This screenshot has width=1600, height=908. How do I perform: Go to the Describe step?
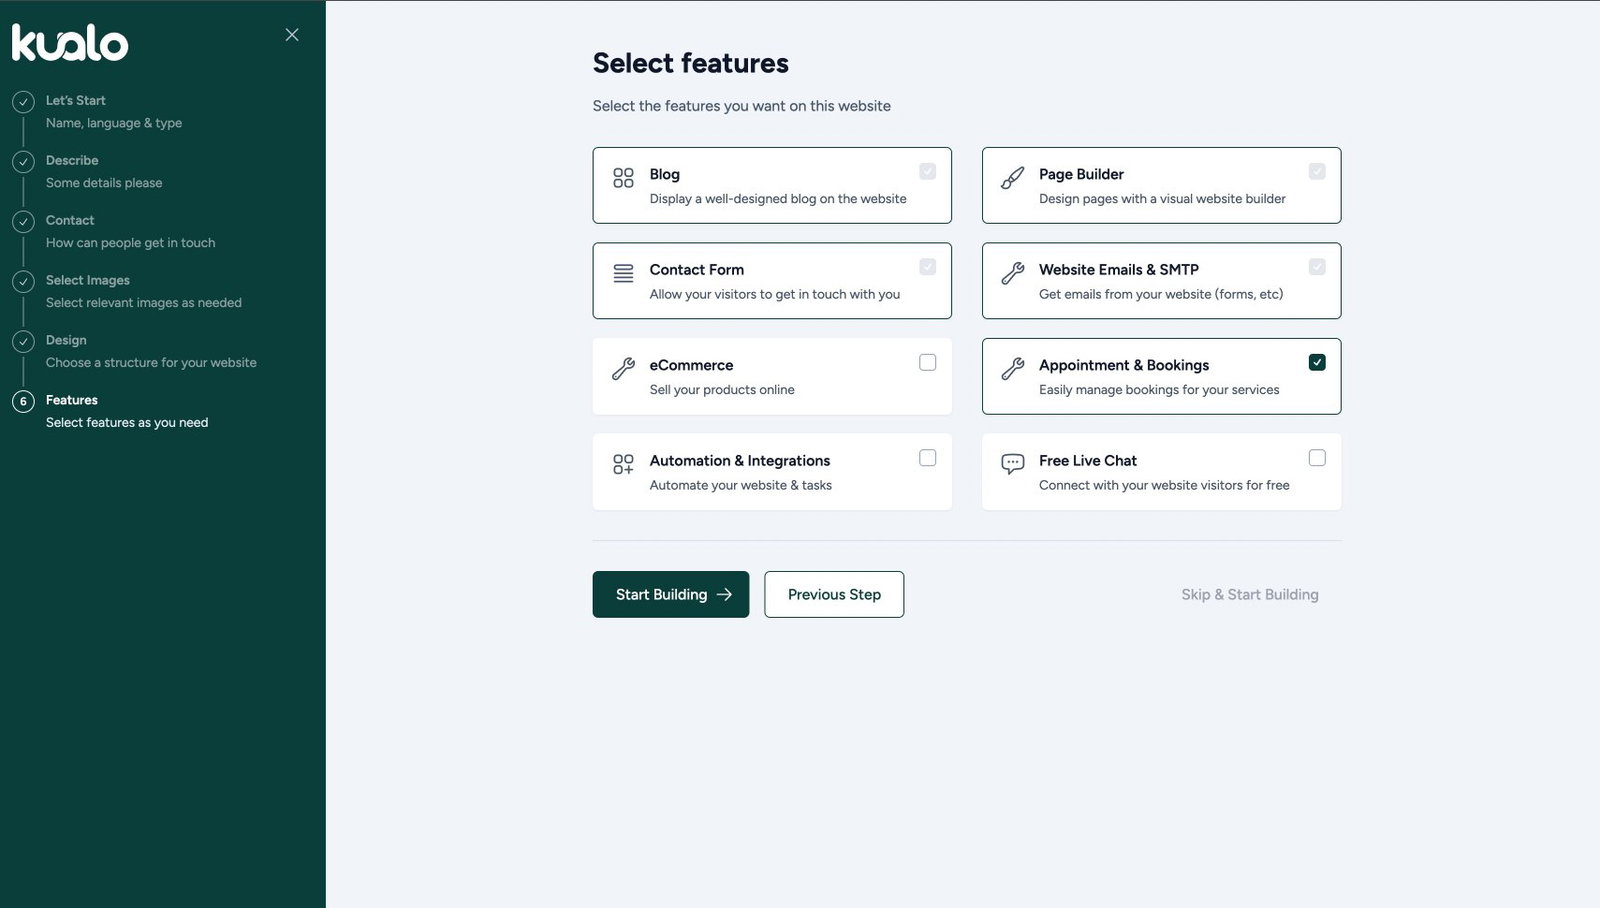coord(72,160)
